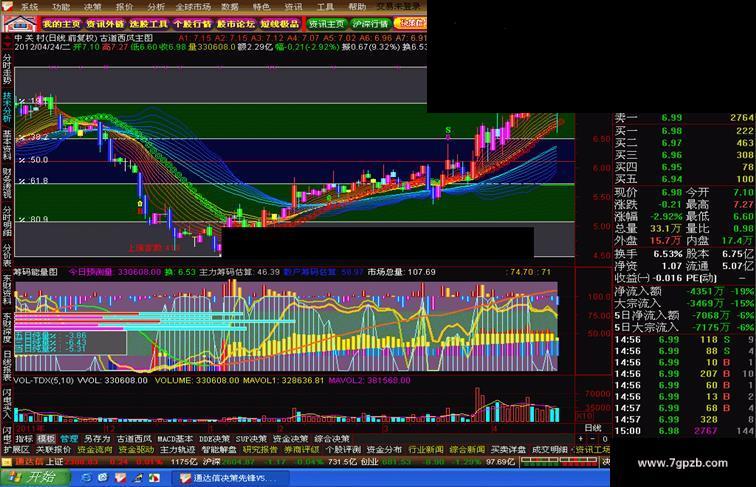Screen dimensions: 756x487
Task: Click the 股市论坛 button
Action: (236, 24)
